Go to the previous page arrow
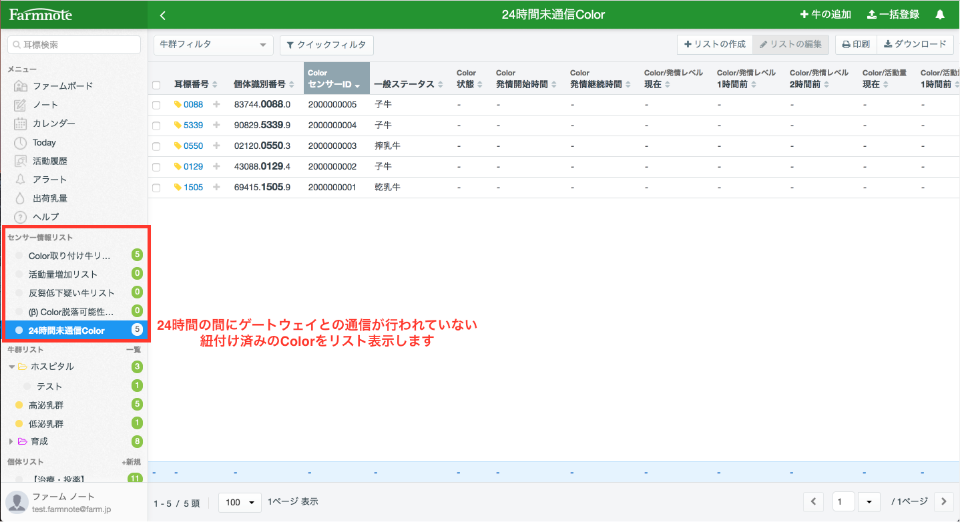Viewport: 960px width, 523px height. [x=813, y=502]
